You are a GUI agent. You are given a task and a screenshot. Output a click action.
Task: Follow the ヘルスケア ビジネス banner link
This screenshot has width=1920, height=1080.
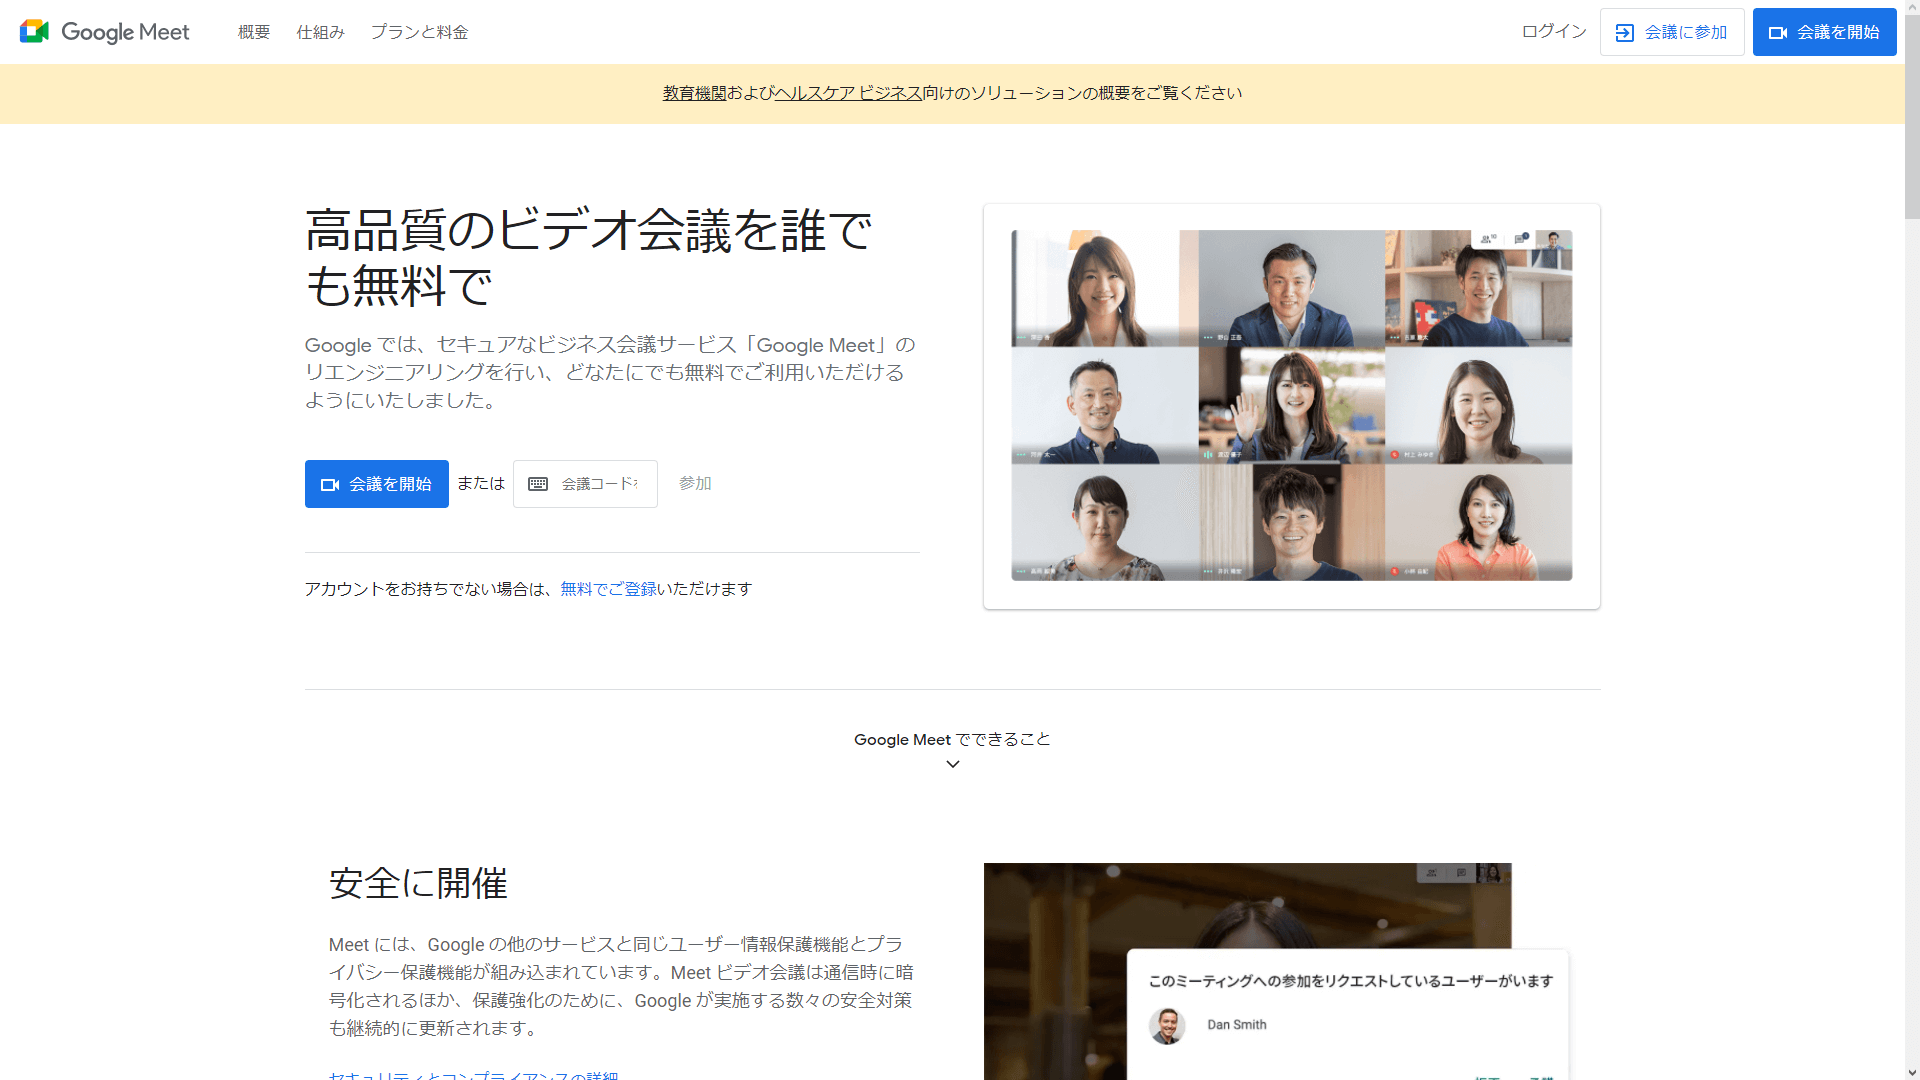click(848, 93)
